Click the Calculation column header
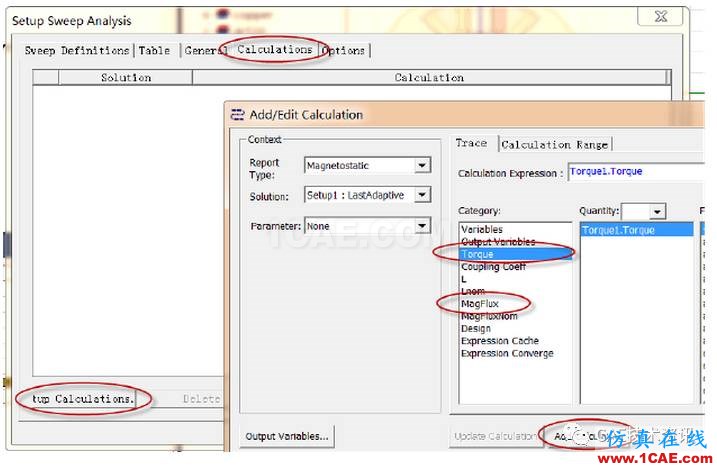Viewport: 717px width, 466px height. pos(430,78)
